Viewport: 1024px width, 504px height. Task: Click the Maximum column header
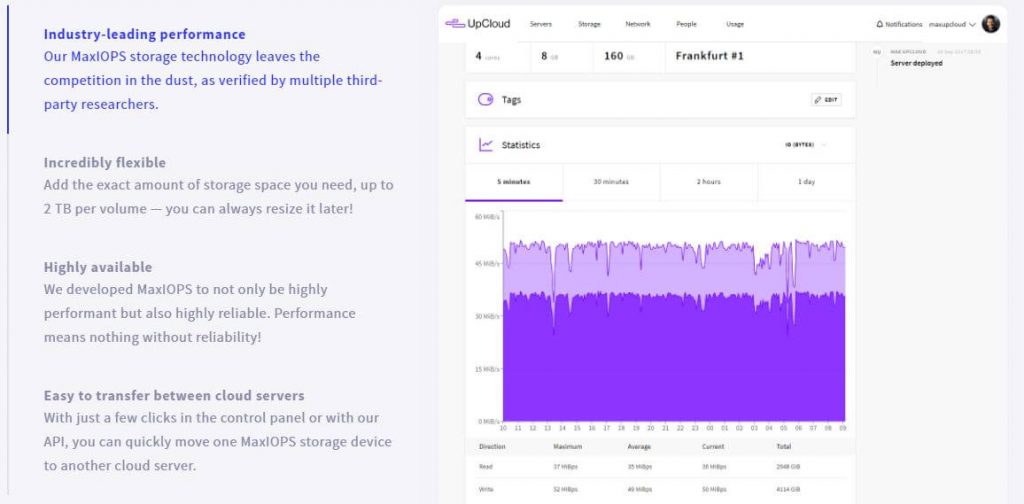[567, 447]
